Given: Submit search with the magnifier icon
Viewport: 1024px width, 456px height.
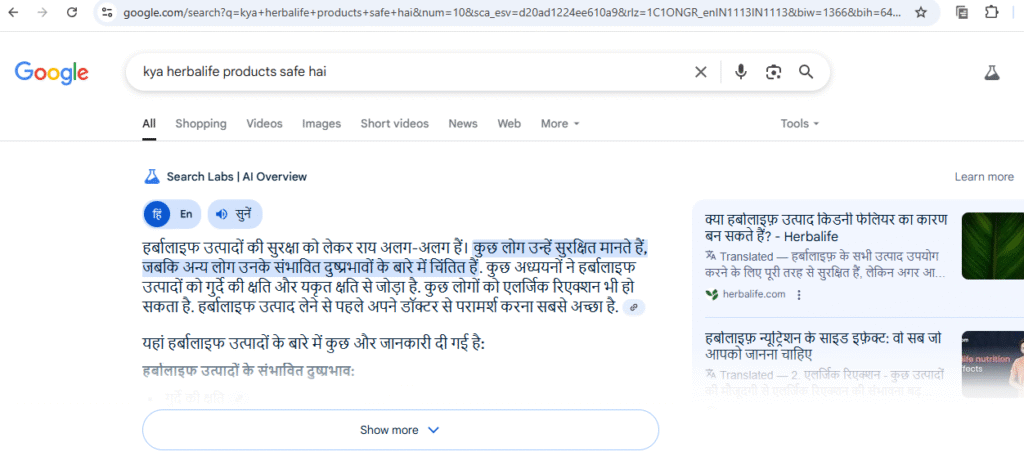Looking at the screenshot, I should [x=807, y=72].
